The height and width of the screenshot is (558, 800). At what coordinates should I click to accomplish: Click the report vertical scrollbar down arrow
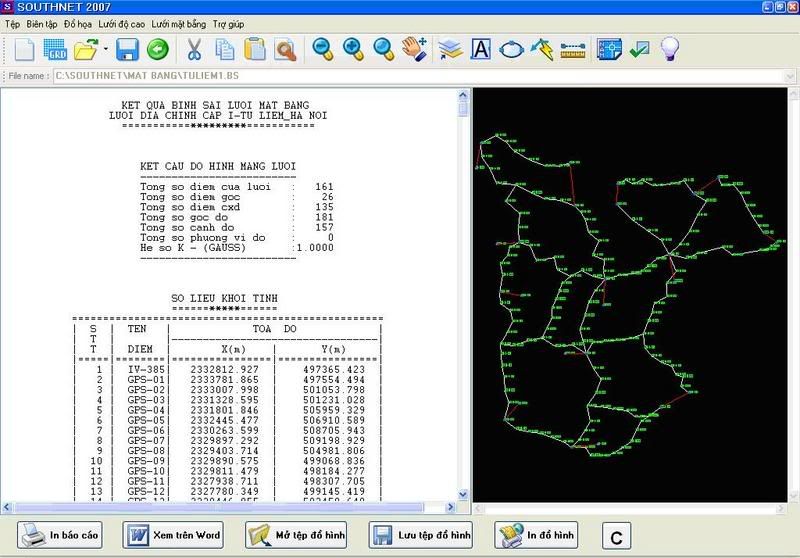click(x=463, y=494)
